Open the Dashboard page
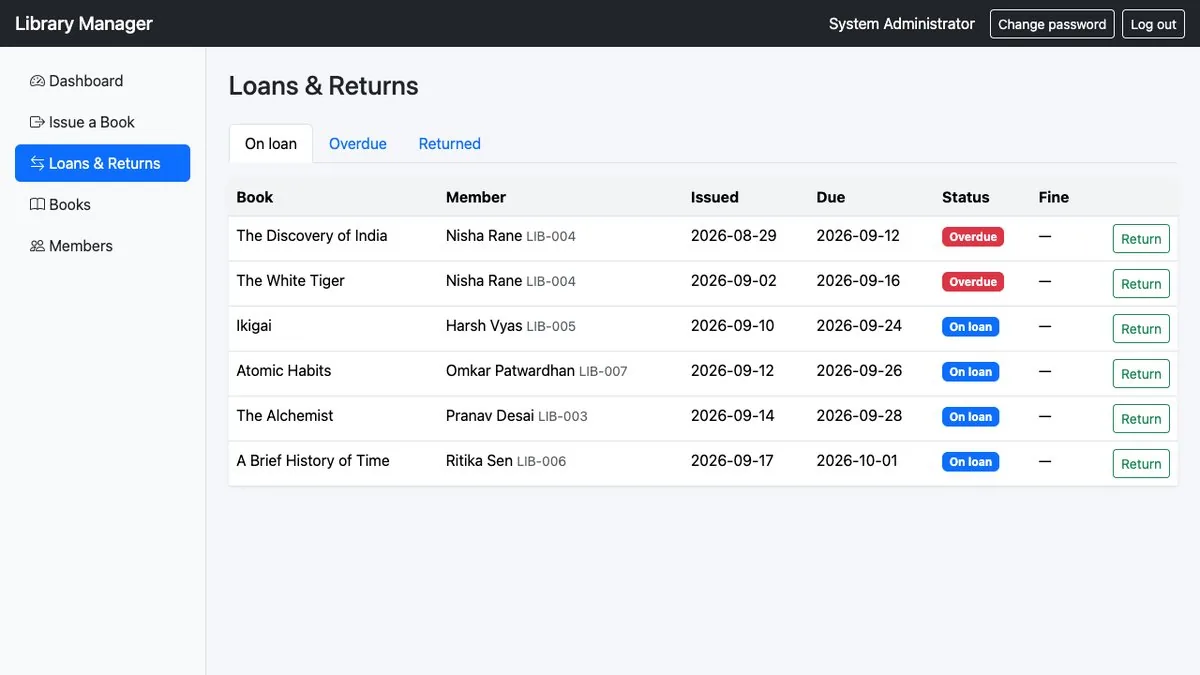1200x675 pixels. coord(102,81)
